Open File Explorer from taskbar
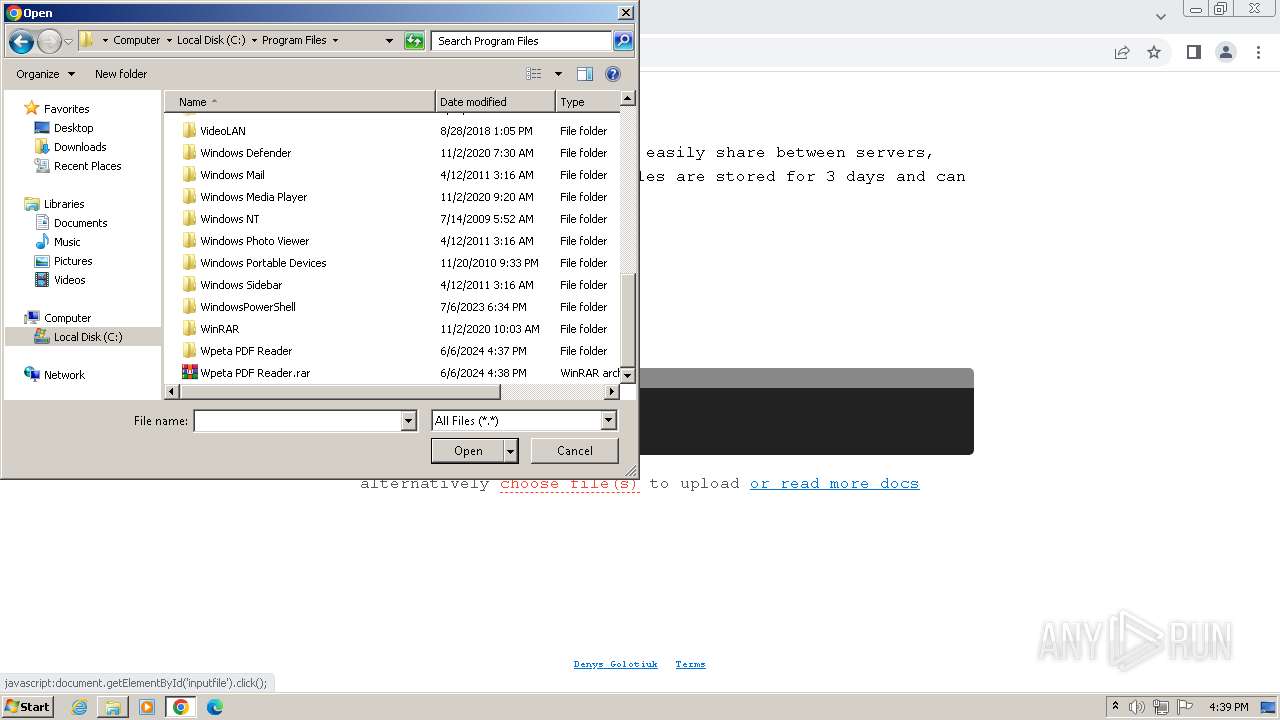 click(x=113, y=707)
